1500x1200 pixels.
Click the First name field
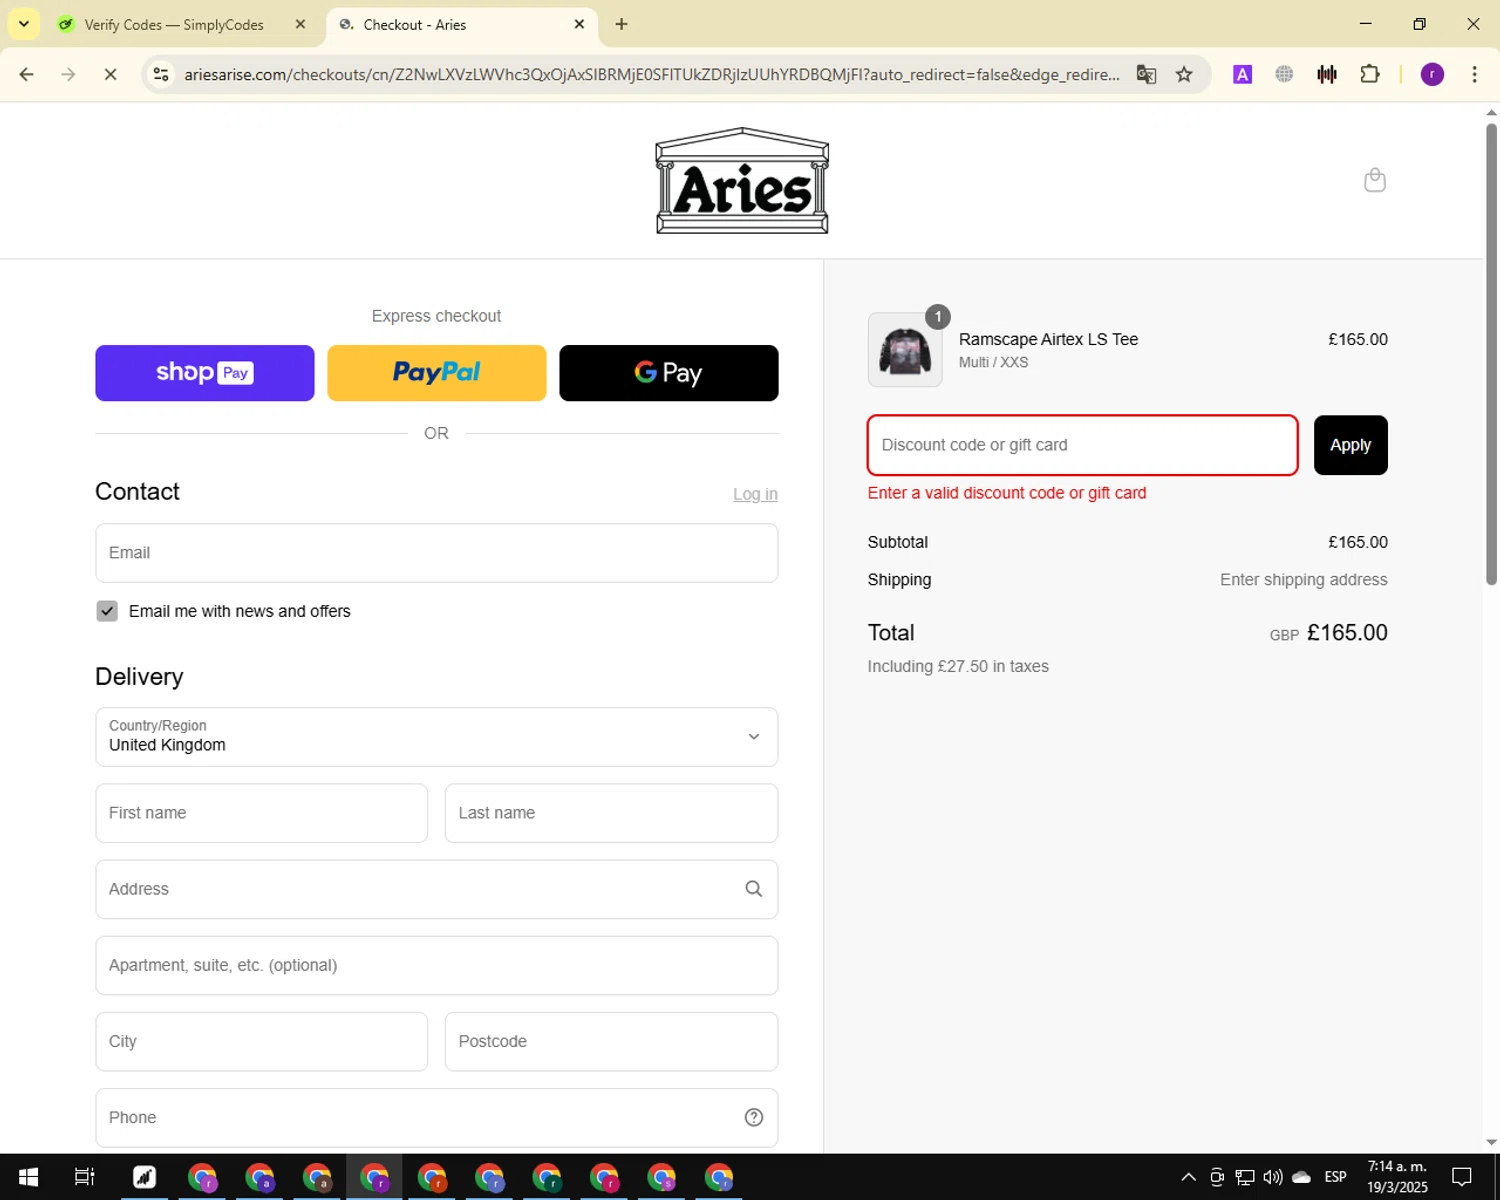click(262, 813)
